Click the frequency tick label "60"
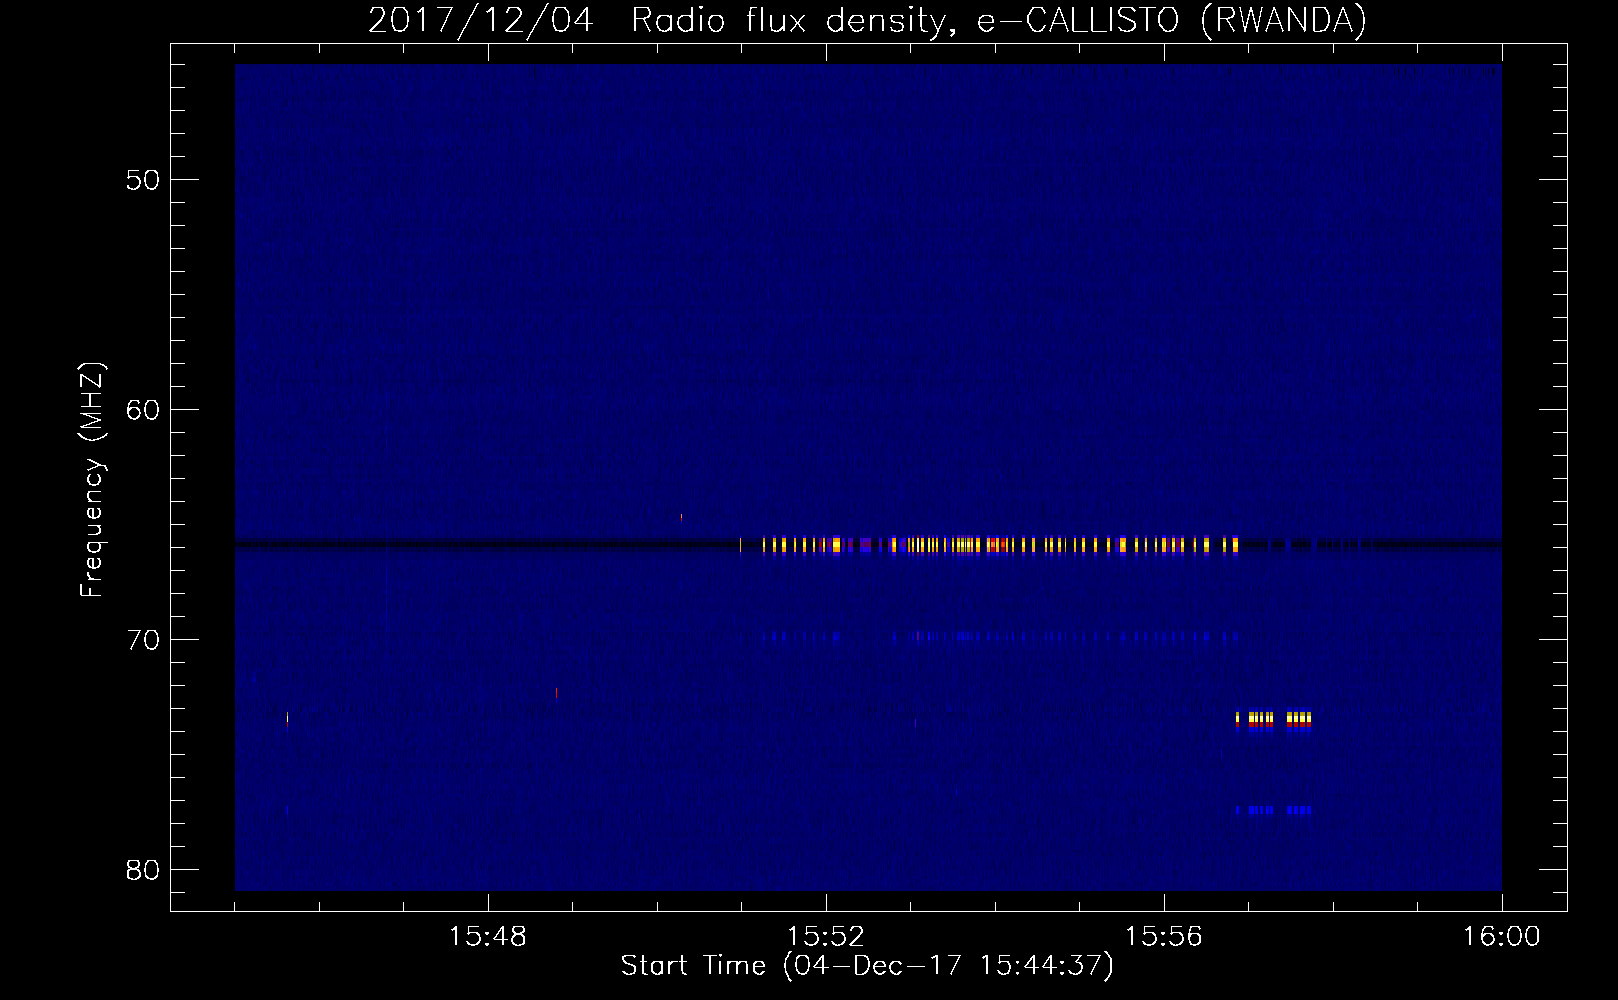 tap(143, 410)
